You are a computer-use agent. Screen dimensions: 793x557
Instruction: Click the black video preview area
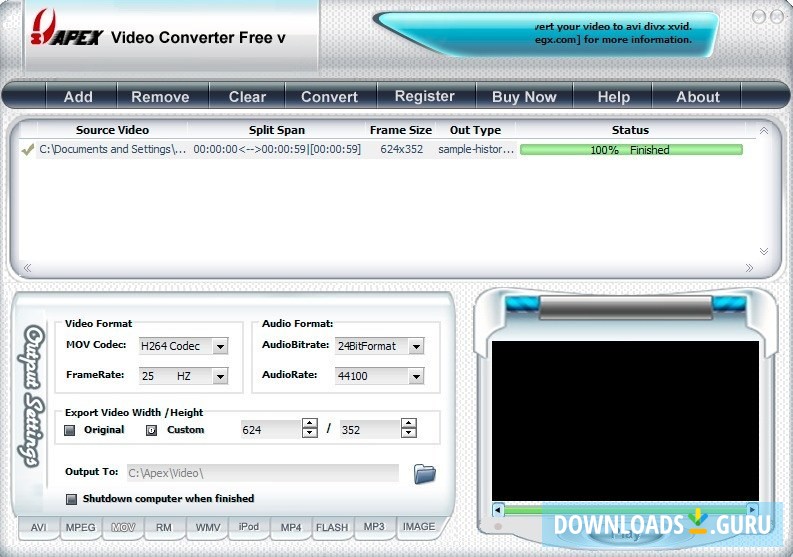[x=625, y=420]
